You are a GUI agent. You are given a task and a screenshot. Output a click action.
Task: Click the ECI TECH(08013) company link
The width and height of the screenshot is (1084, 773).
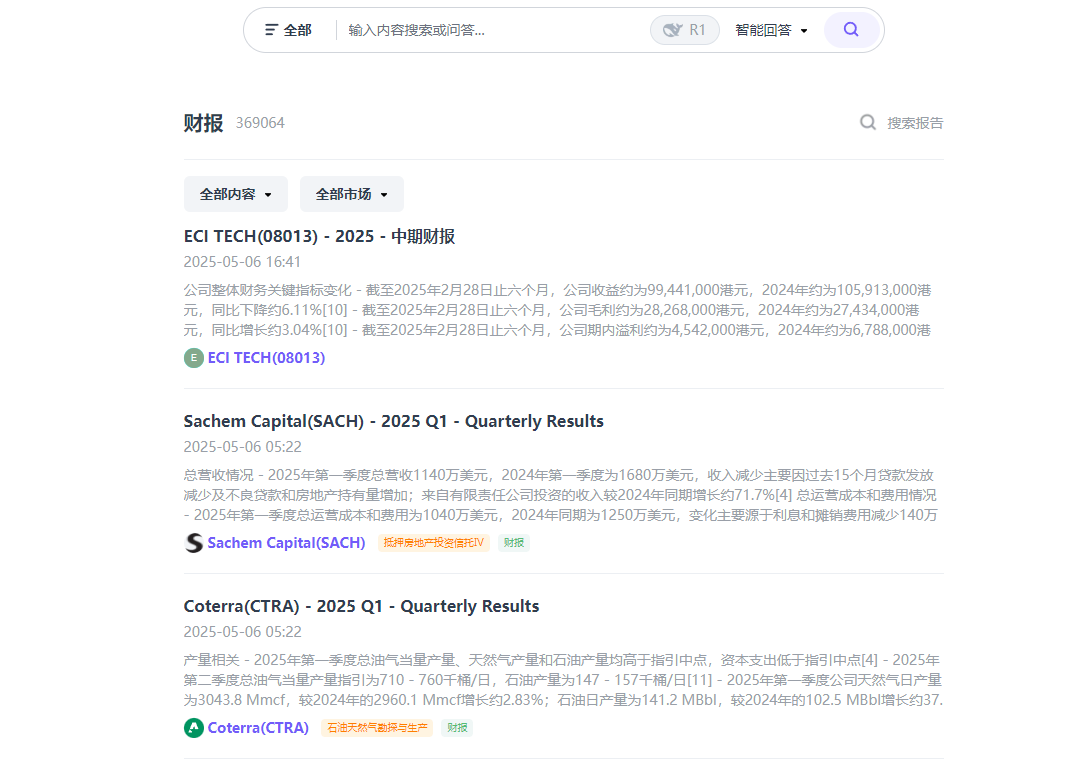pos(266,358)
